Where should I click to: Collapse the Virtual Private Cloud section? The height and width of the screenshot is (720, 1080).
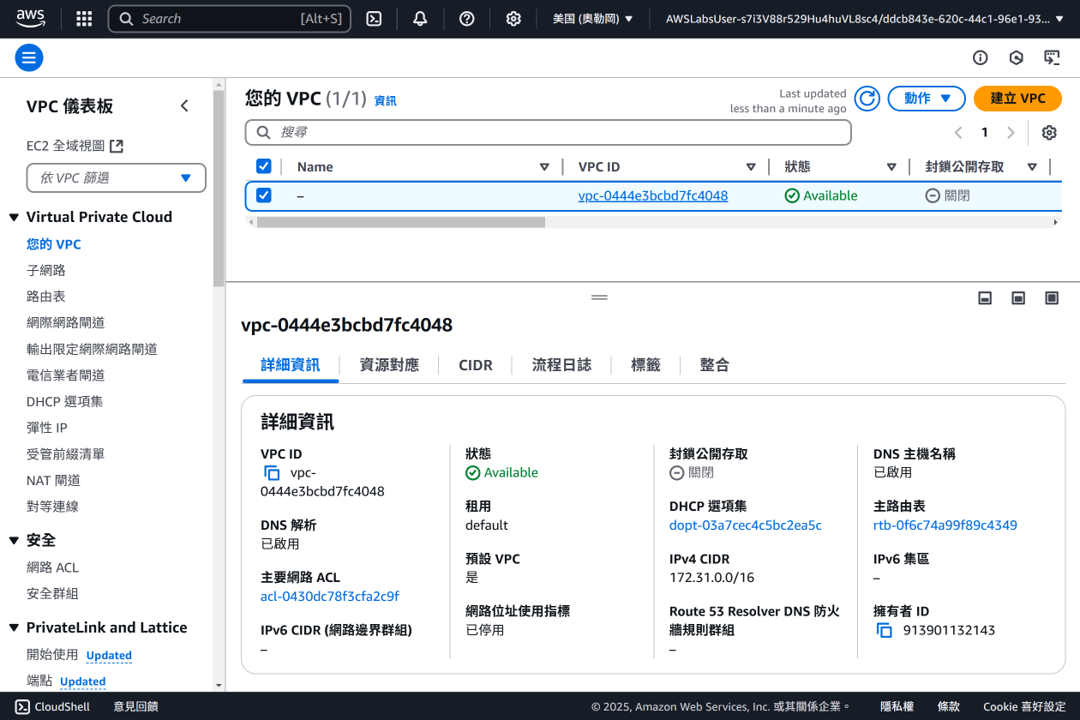[x=14, y=217]
